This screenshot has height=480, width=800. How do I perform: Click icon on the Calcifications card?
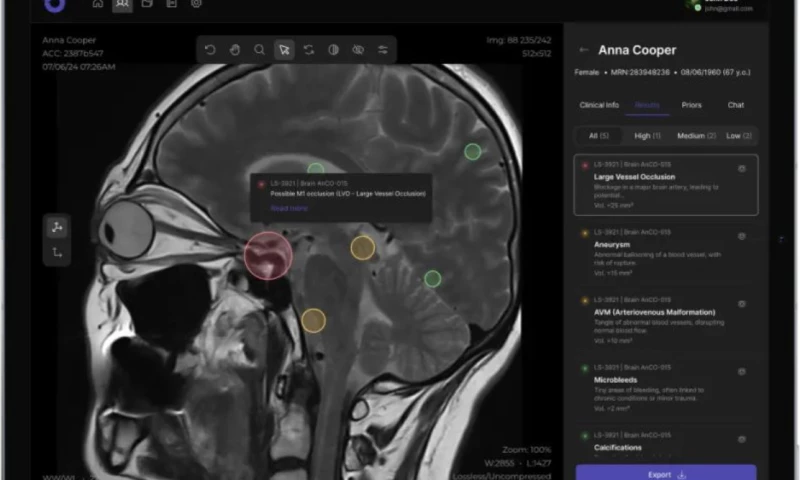[742, 439]
